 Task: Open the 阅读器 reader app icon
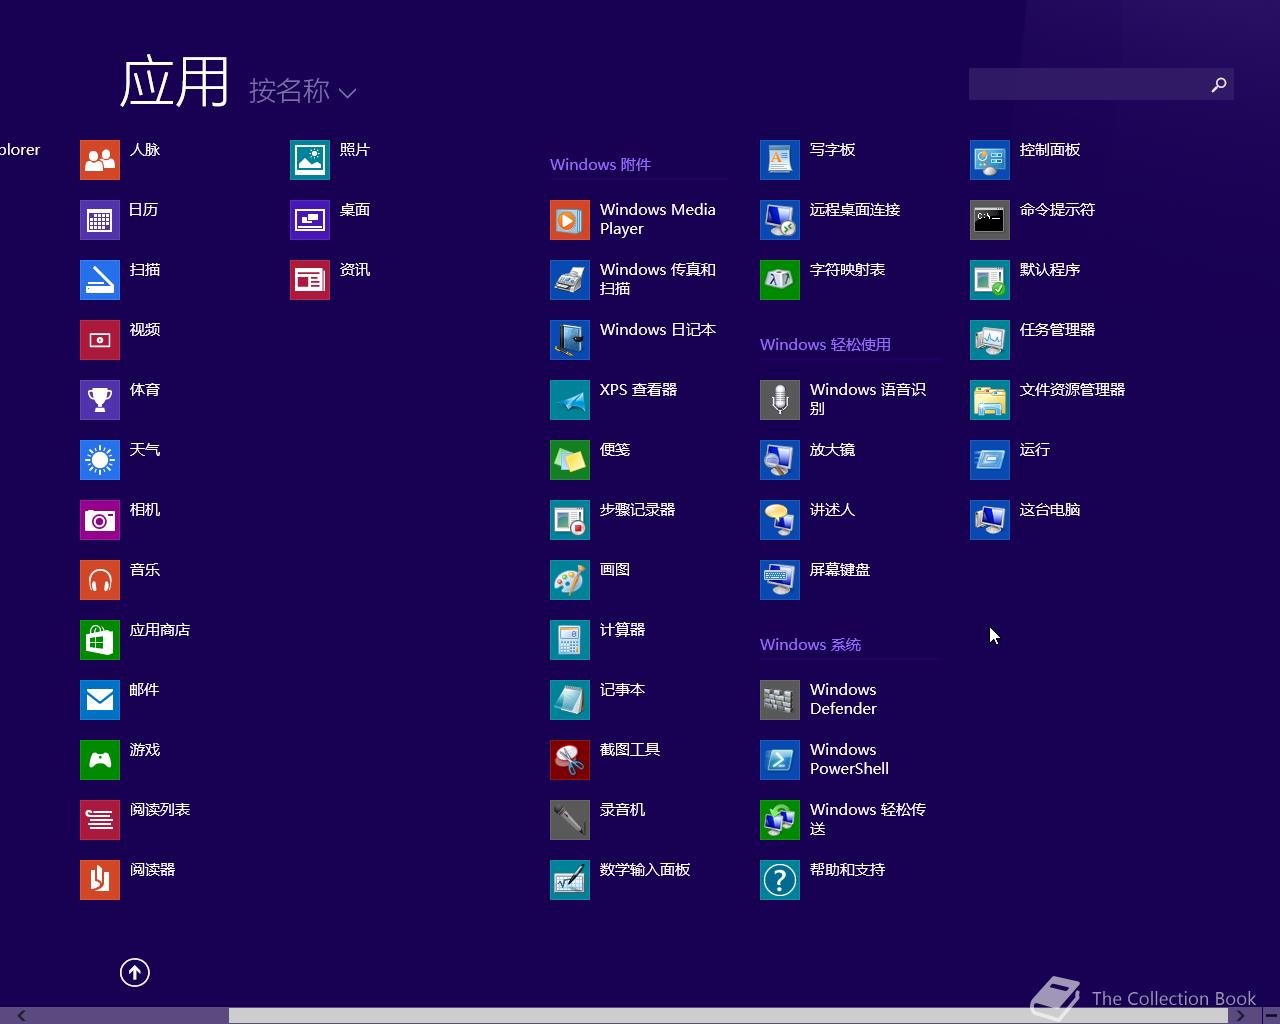[x=100, y=880]
